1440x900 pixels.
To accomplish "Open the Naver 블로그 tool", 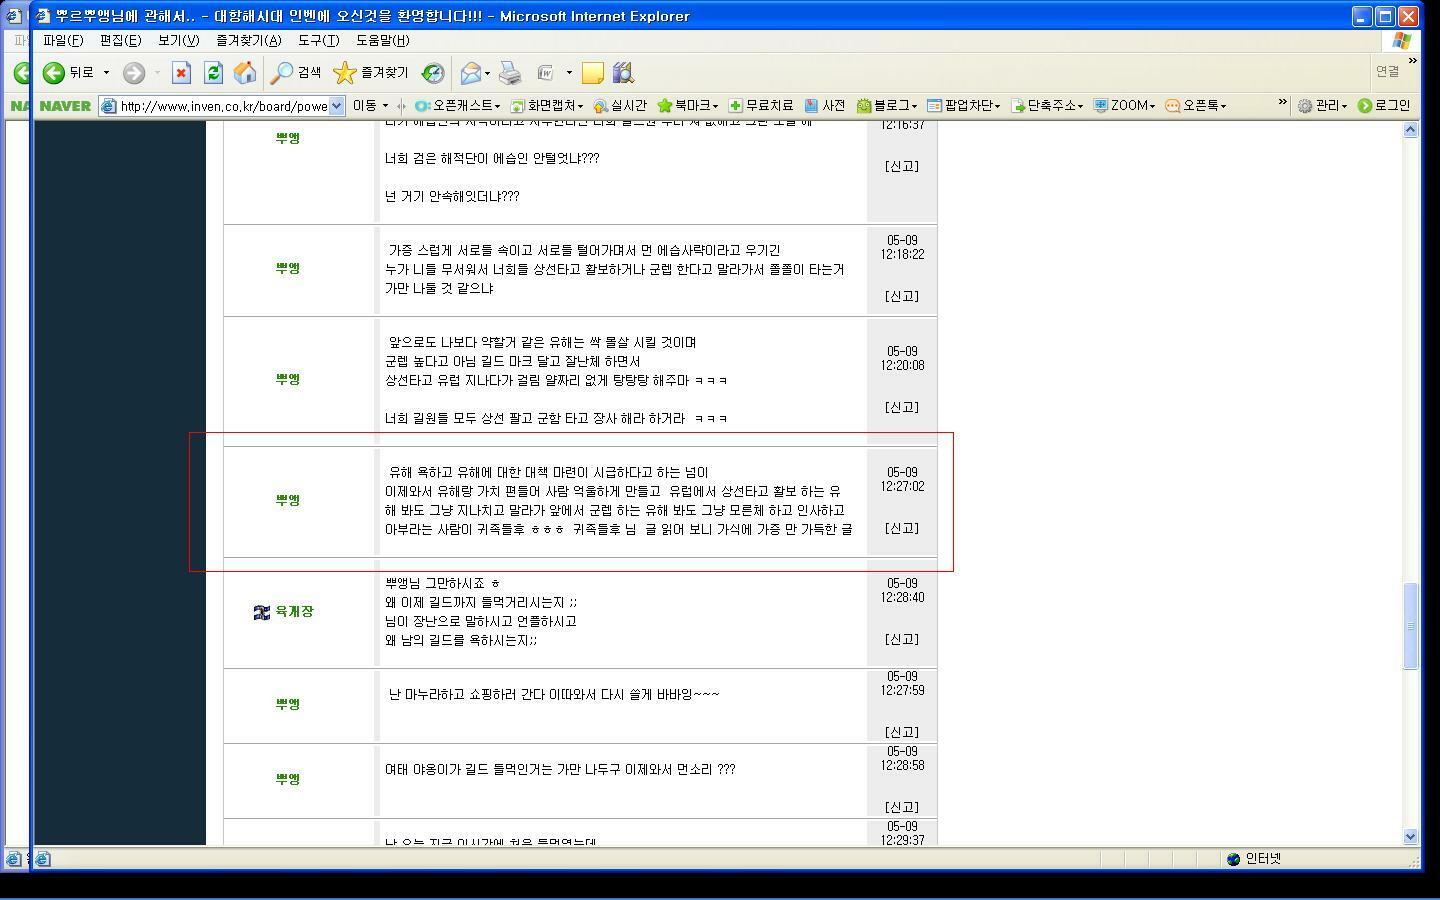I will 892,105.
